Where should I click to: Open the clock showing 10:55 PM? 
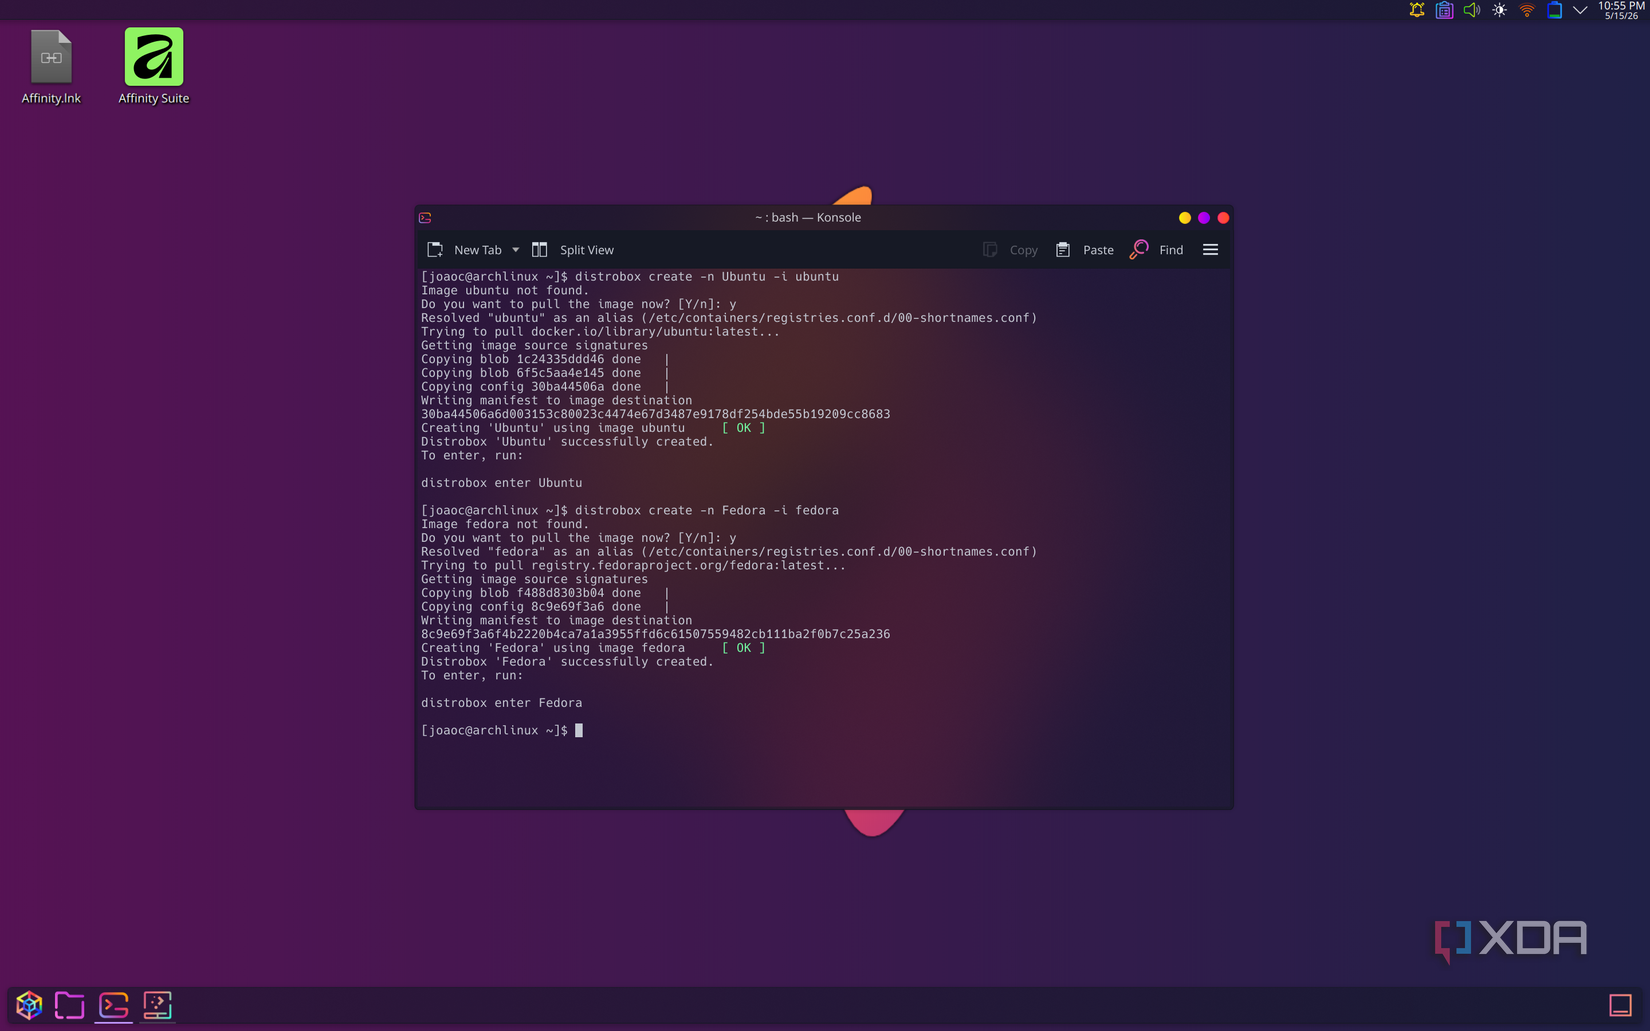pos(1621,10)
